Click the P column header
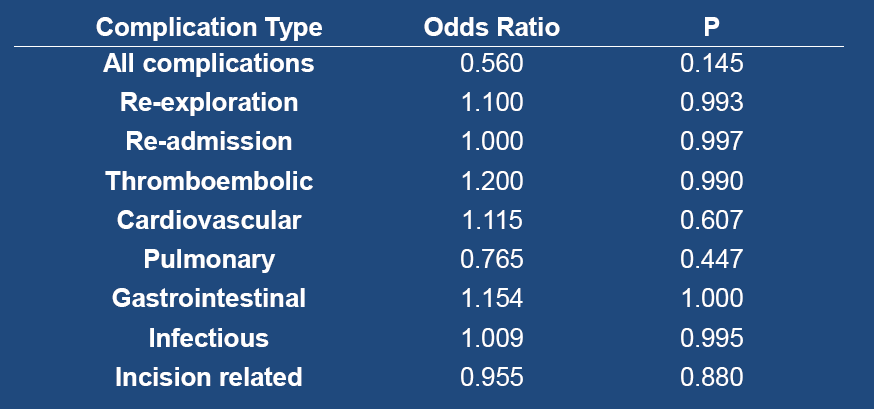Image resolution: width=874 pixels, height=409 pixels. click(x=711, y=27)
